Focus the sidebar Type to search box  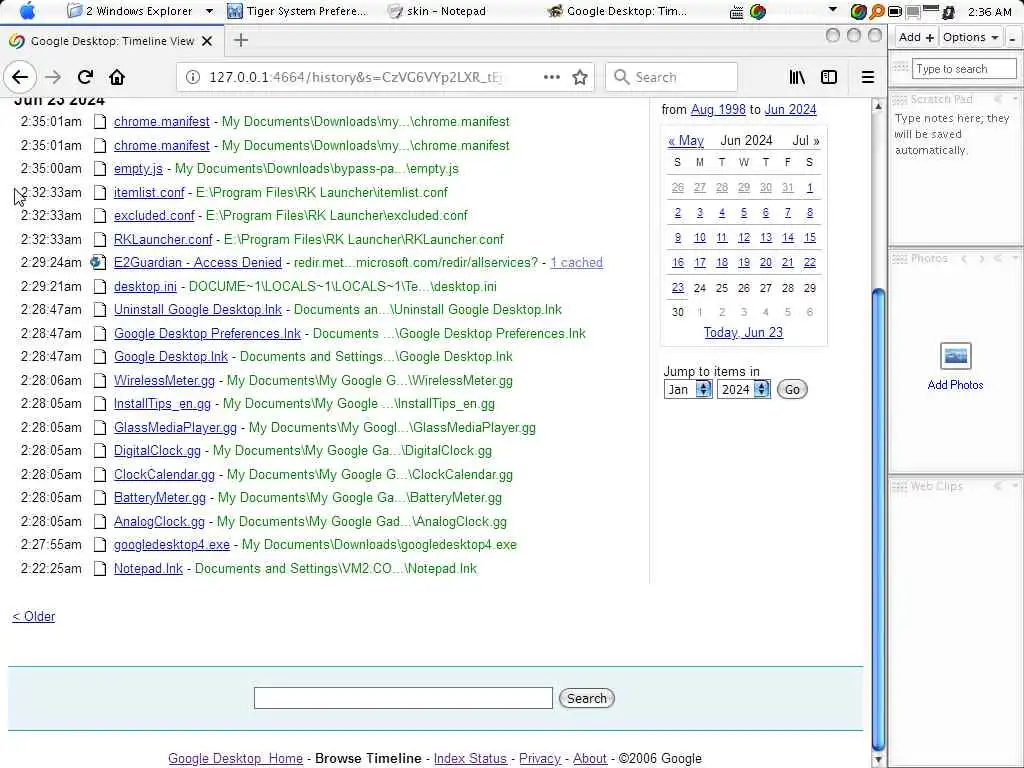tap(964, 69)
